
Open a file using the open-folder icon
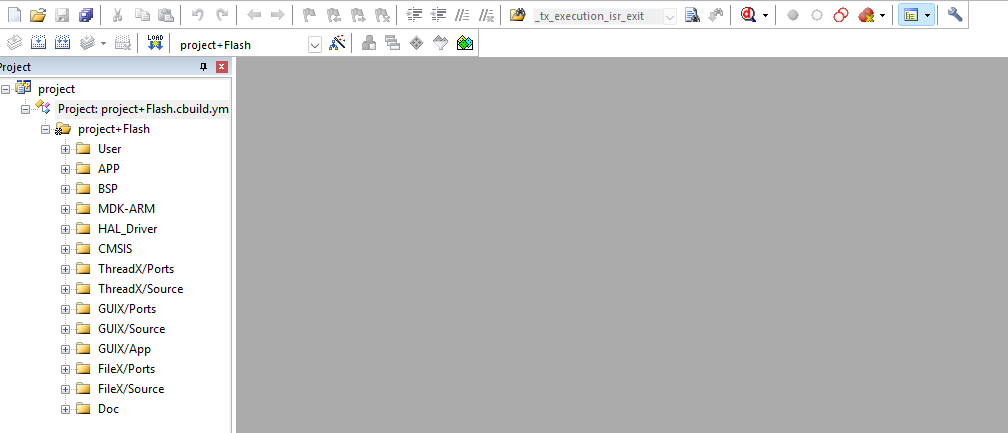tap(38, 15)
